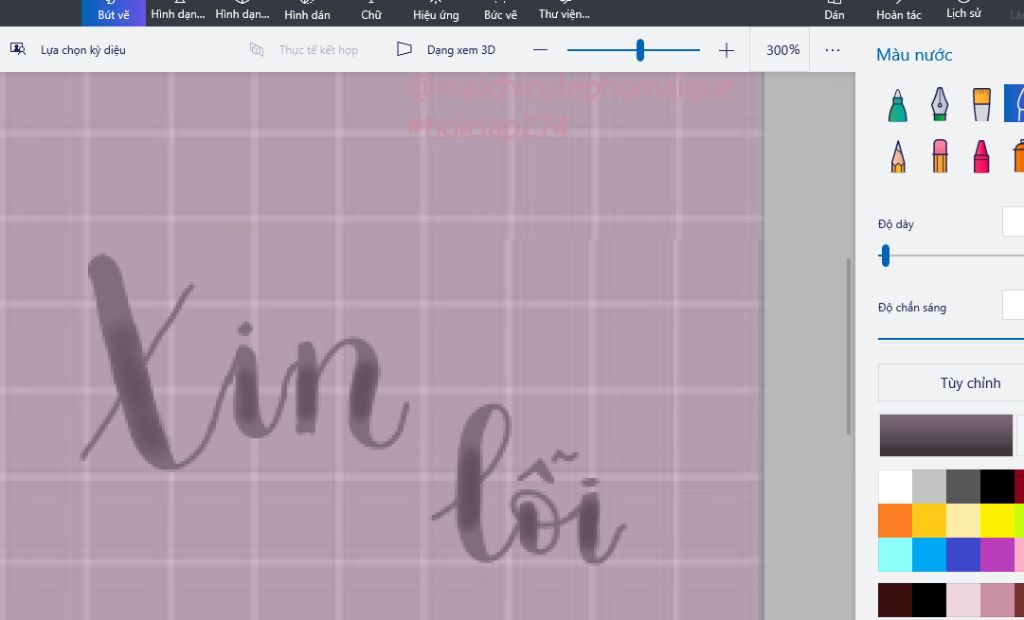This screenshot has width=1024, height=620.
Task: Pick the gold yellow-orange swatch
Action: tap(929, 521)
